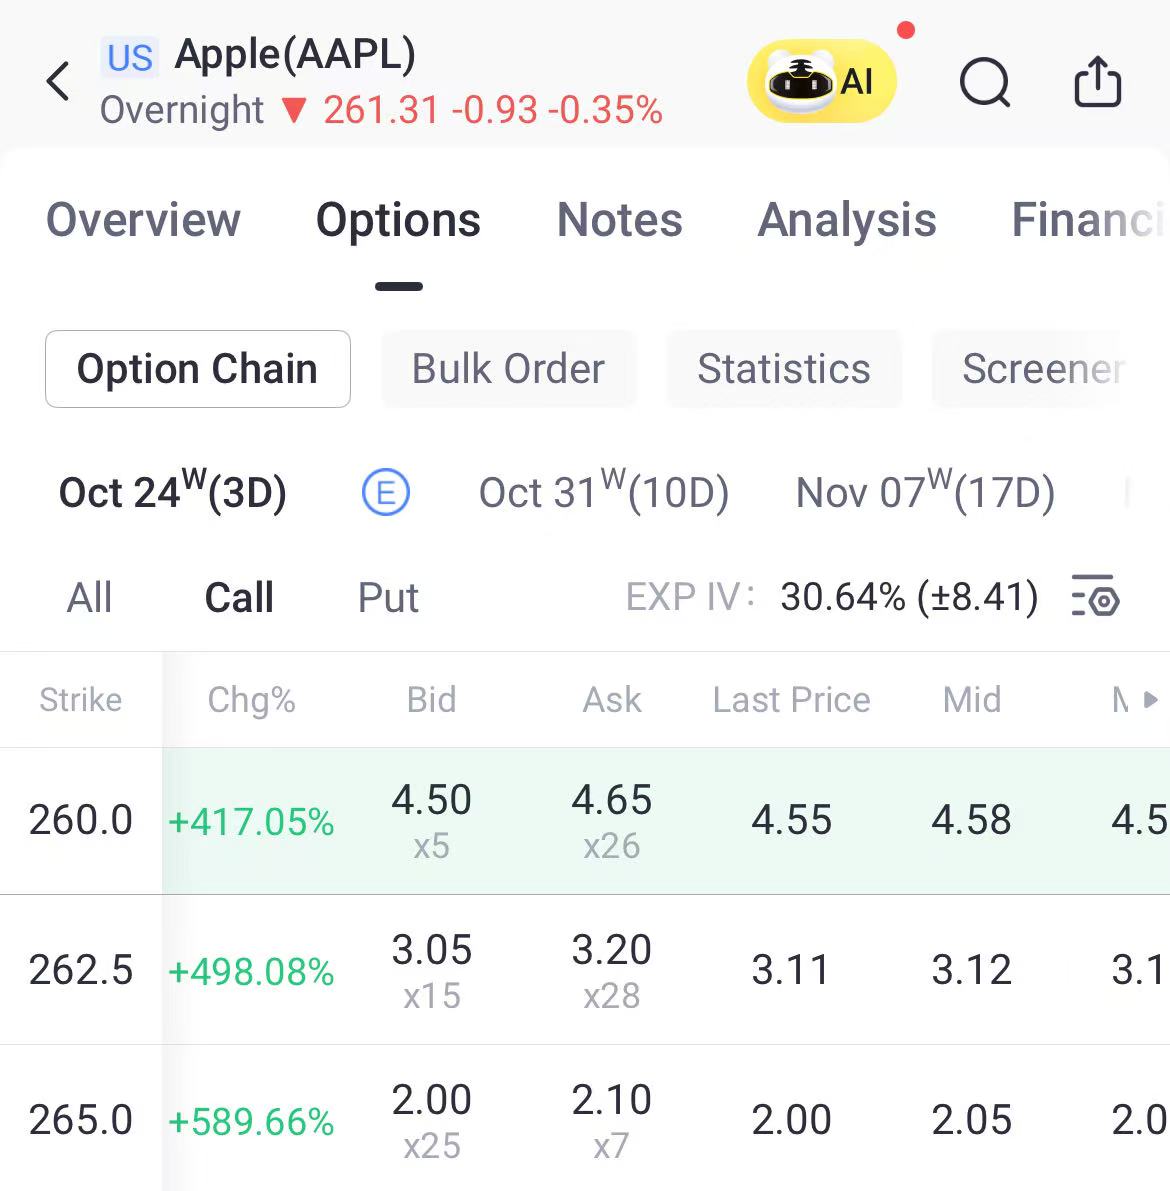Tap the share icon
The height and width of the screenshot is (1191, 1170).
coord(1097,82)
